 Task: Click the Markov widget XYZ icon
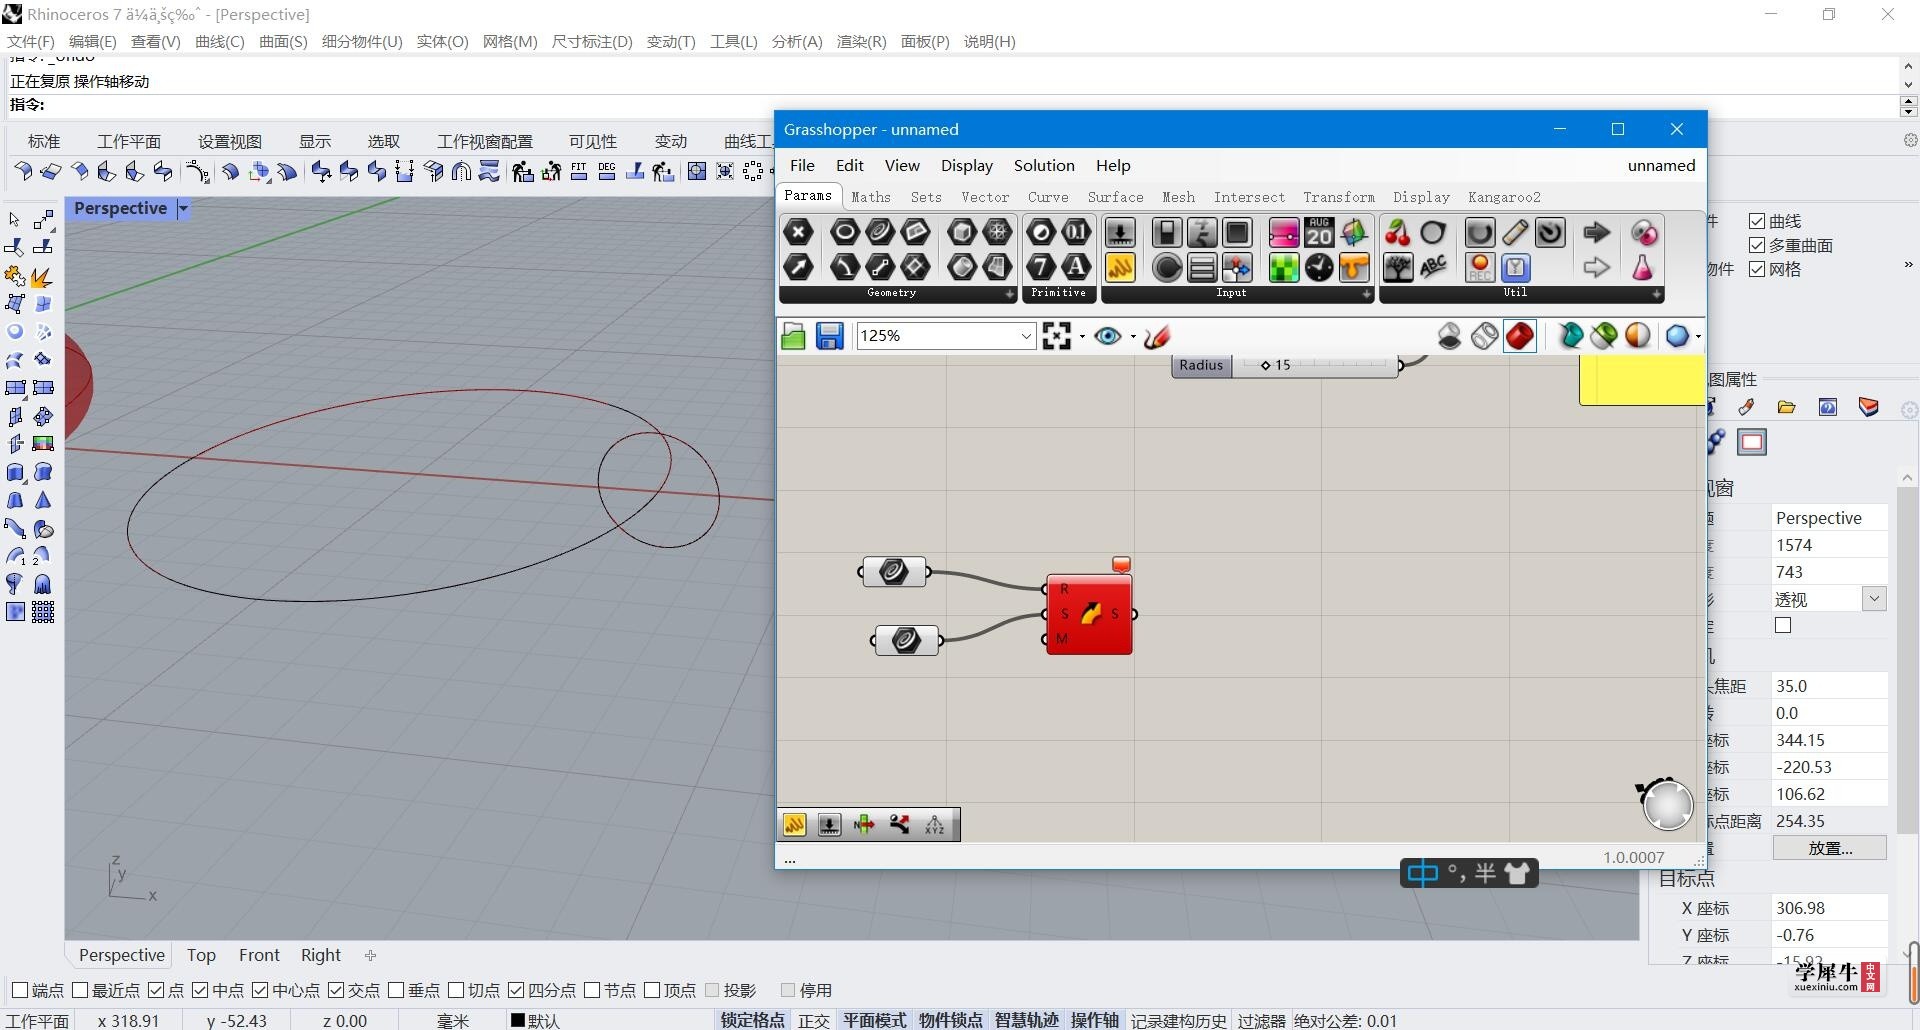point(934,825)
